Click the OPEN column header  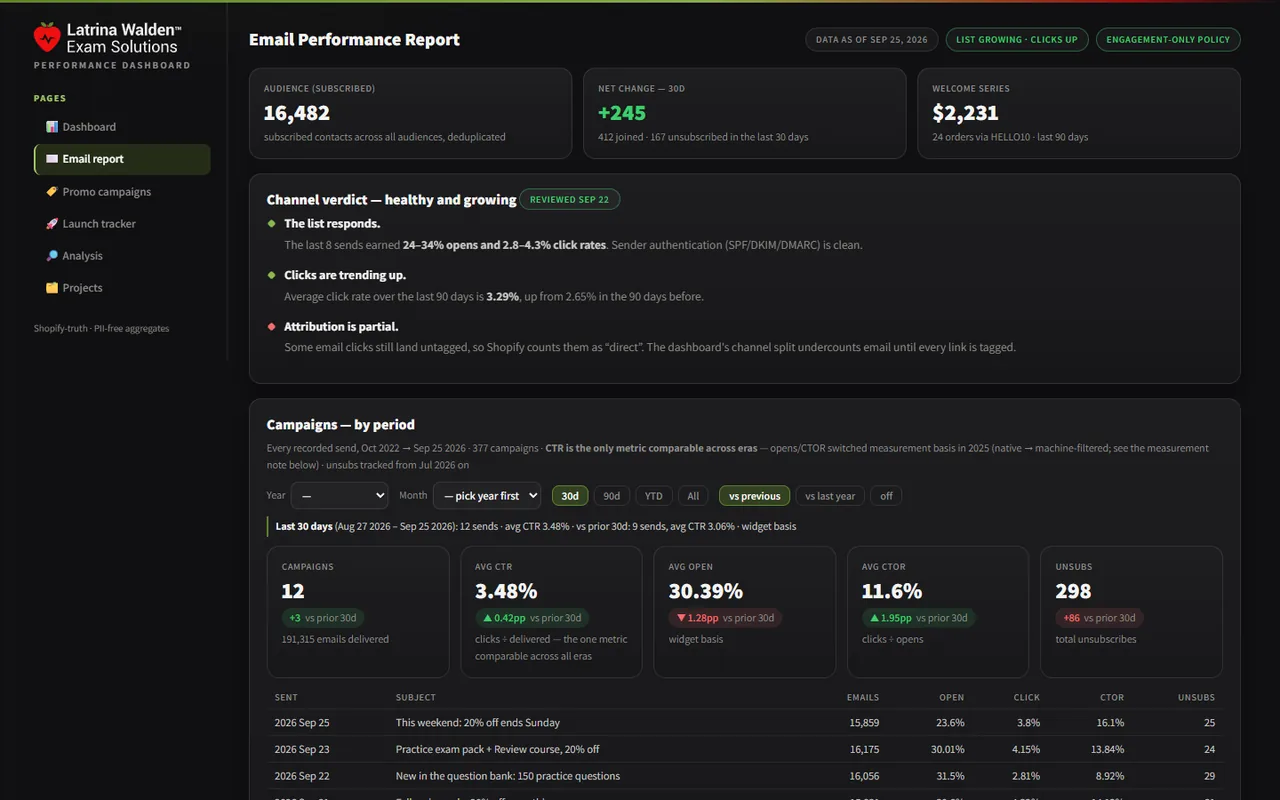pos(952,697)
